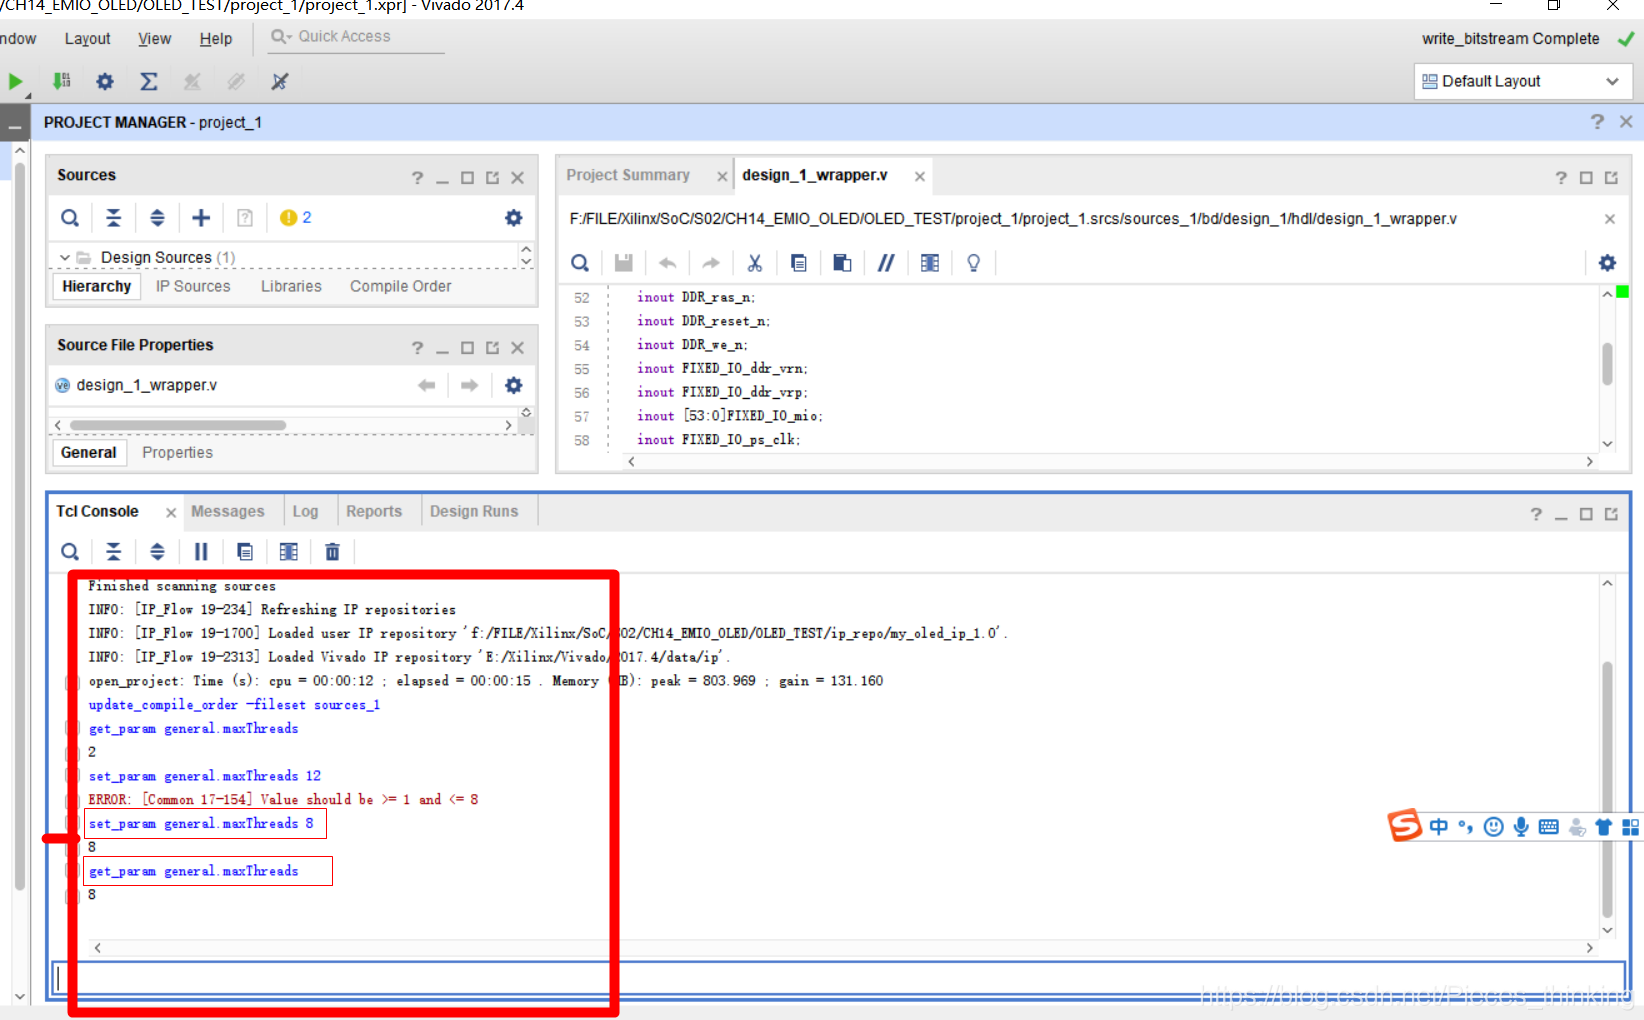Toggle line comments with slash icon

point(886,263)
